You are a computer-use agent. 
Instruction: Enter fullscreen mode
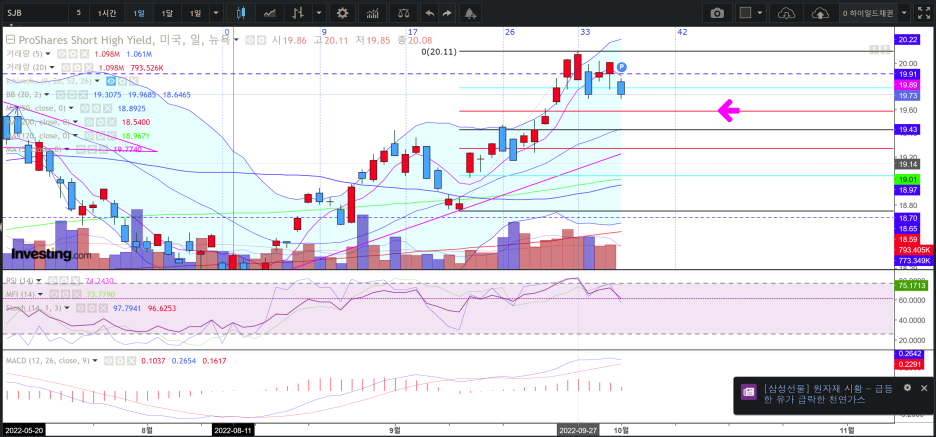(x=925, y=13)
